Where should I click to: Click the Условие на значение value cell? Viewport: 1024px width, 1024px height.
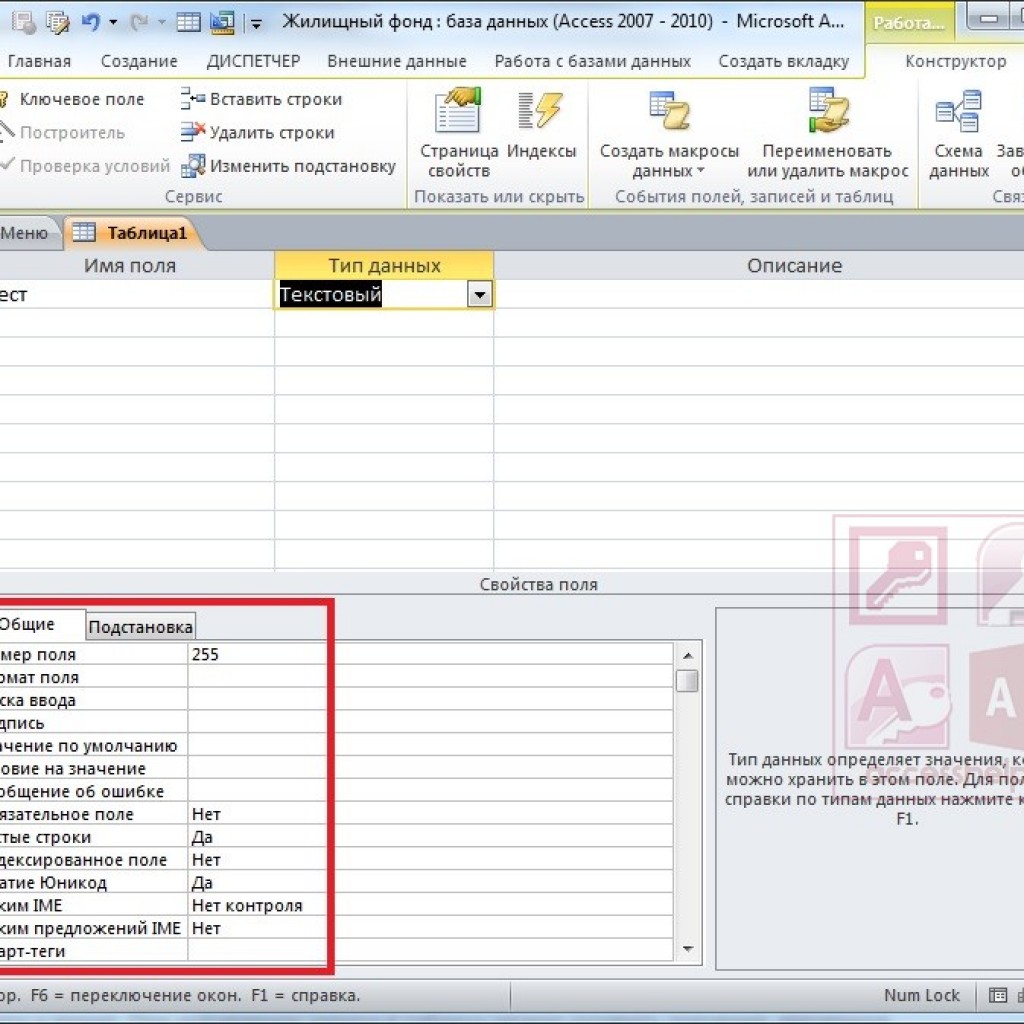tap(430, 769)
